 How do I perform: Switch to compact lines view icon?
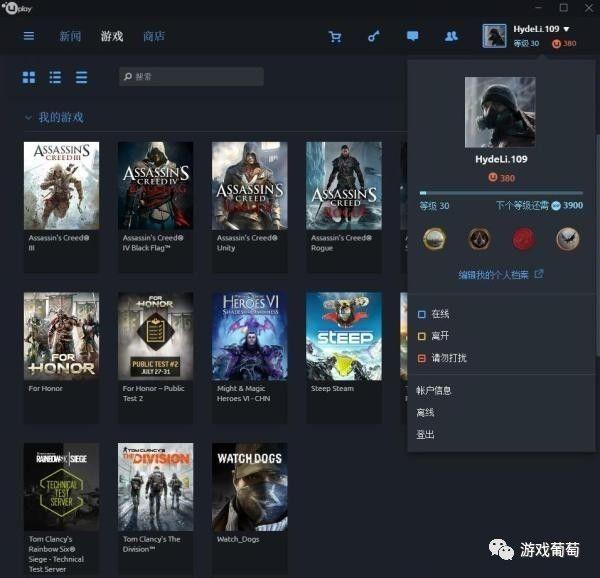click(81, 77)
